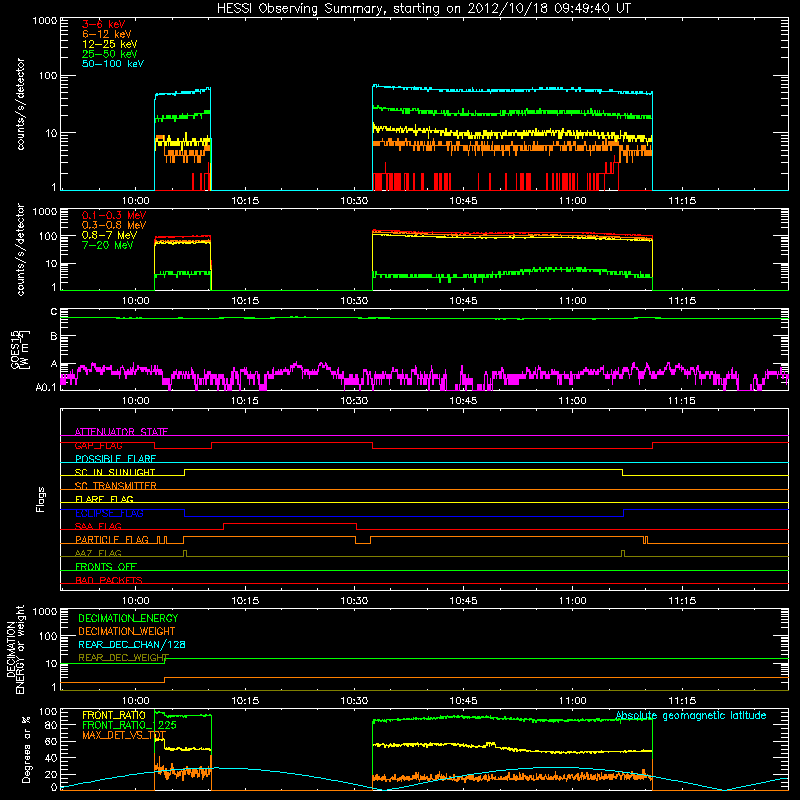Select the FRONTS_OFF flag label
Image resolution: width=800 pixels, height=800 pixels.
(x=106, y=567)
